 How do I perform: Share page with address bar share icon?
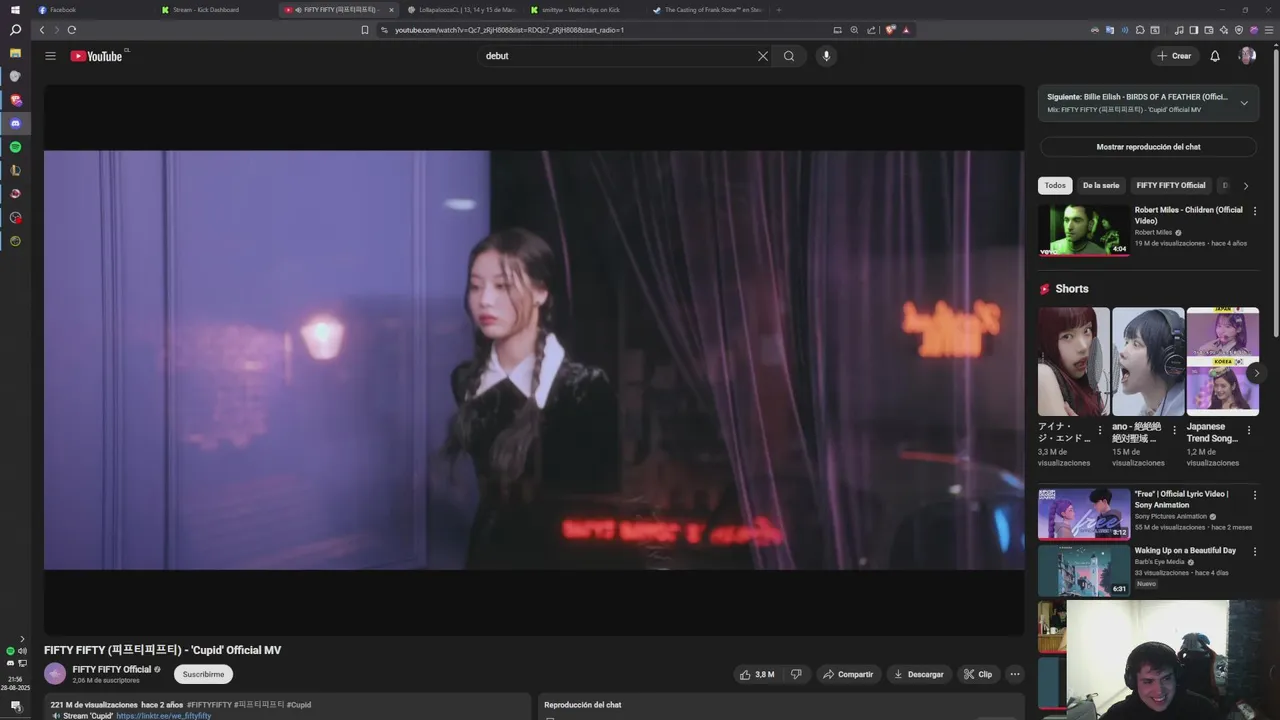point(871,30)
